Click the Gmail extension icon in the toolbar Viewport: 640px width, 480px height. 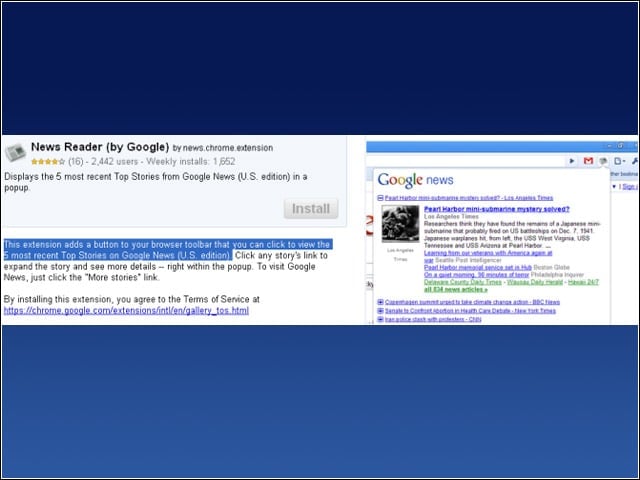pyautogui.click(x=588, y=161)
